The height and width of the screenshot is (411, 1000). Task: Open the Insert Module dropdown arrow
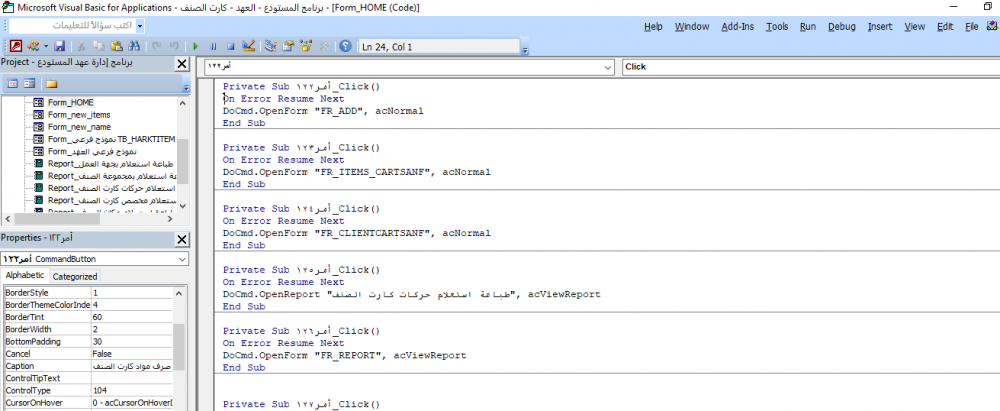pos(45,46)
